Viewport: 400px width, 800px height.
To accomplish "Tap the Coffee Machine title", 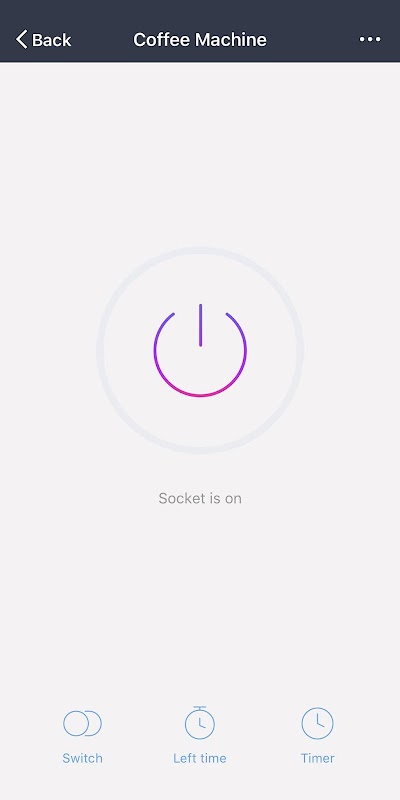I will click(200, 39).
